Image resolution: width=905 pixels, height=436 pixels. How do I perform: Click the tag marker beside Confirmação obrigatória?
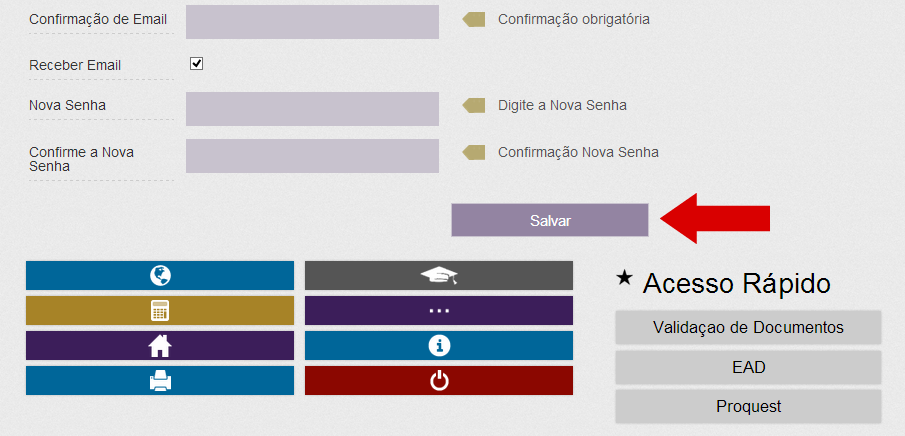[473, 20]
